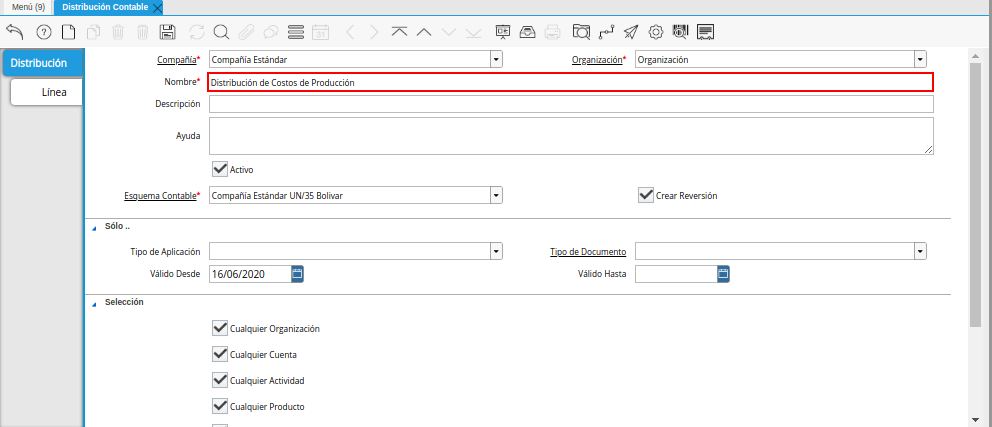Viewport: 992px width, 427px height.
Task: Expand the Tipo de Documento dropdown
Action: (x=920, y=251)
